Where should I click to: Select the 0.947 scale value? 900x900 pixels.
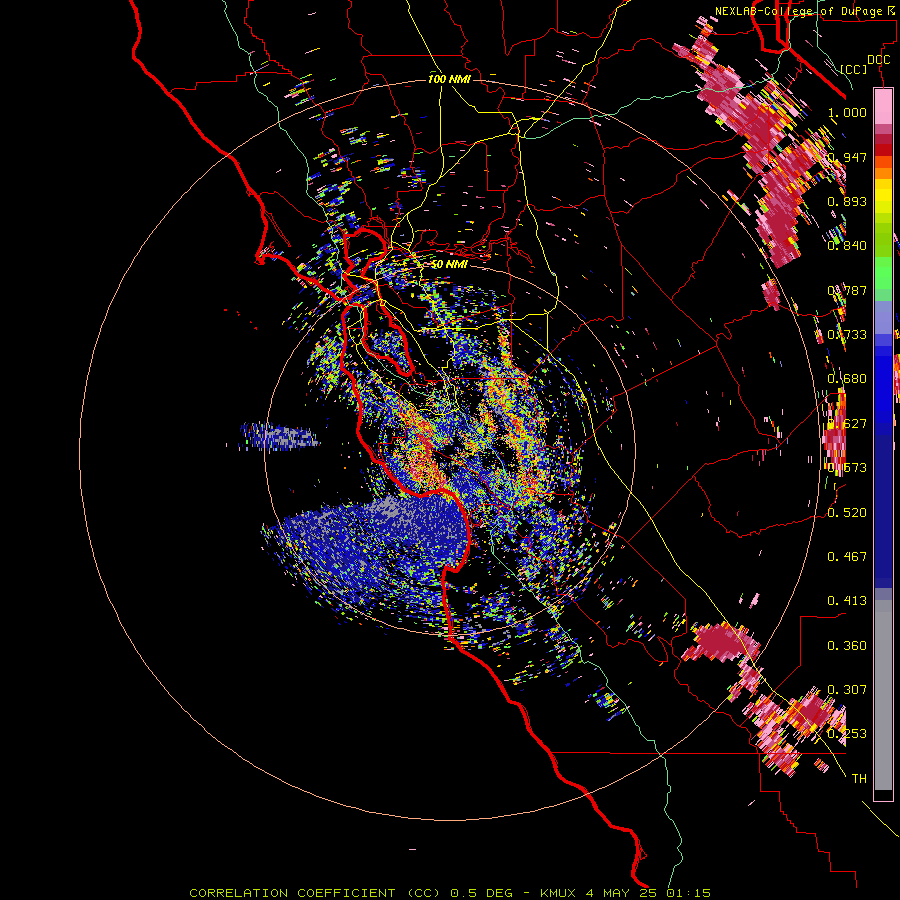[847, 157]
